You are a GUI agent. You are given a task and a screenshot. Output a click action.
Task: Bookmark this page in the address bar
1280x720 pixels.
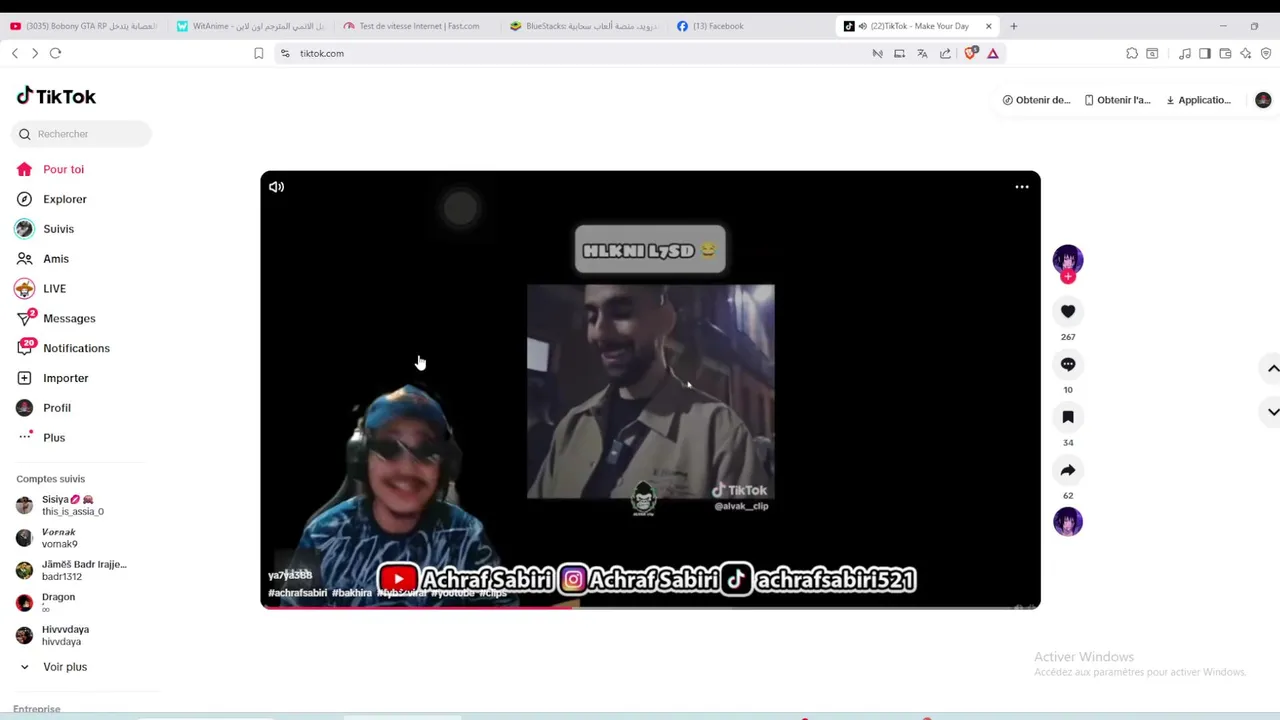pyautogui.click(x=258, y=53)
